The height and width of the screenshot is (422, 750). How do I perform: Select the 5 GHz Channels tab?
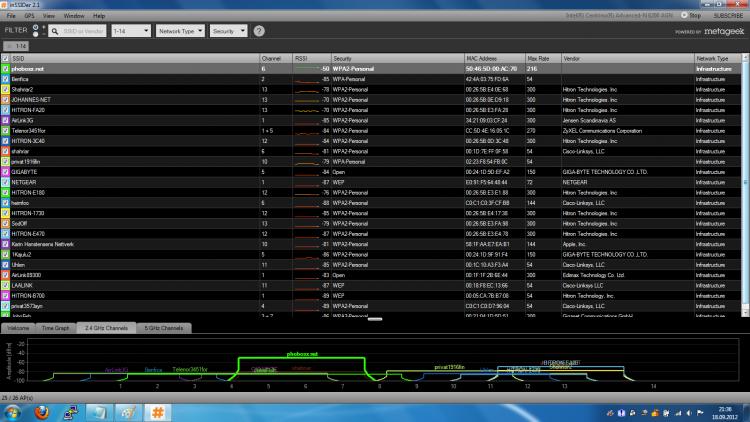pyautogui.click(x=164, y=328)
